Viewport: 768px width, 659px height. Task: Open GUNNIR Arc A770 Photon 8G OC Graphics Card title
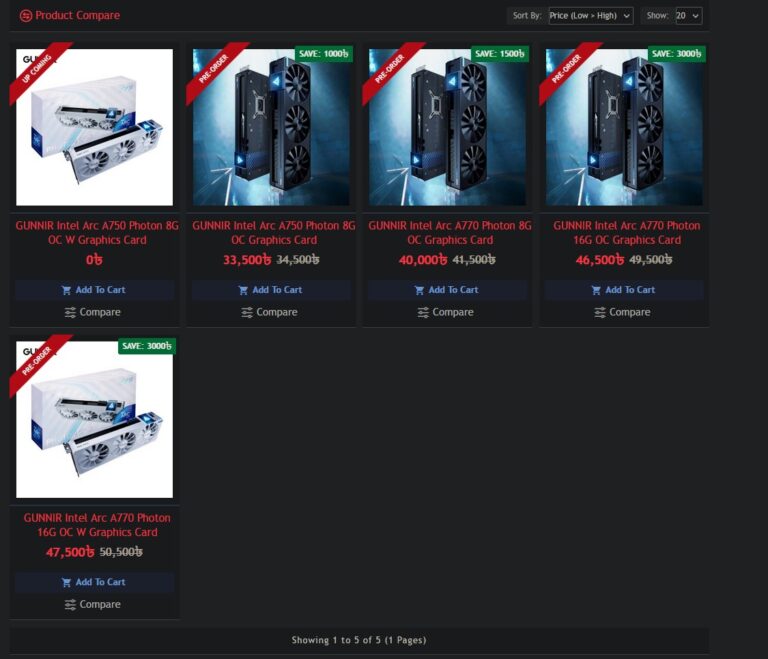(x=450, y=233)
